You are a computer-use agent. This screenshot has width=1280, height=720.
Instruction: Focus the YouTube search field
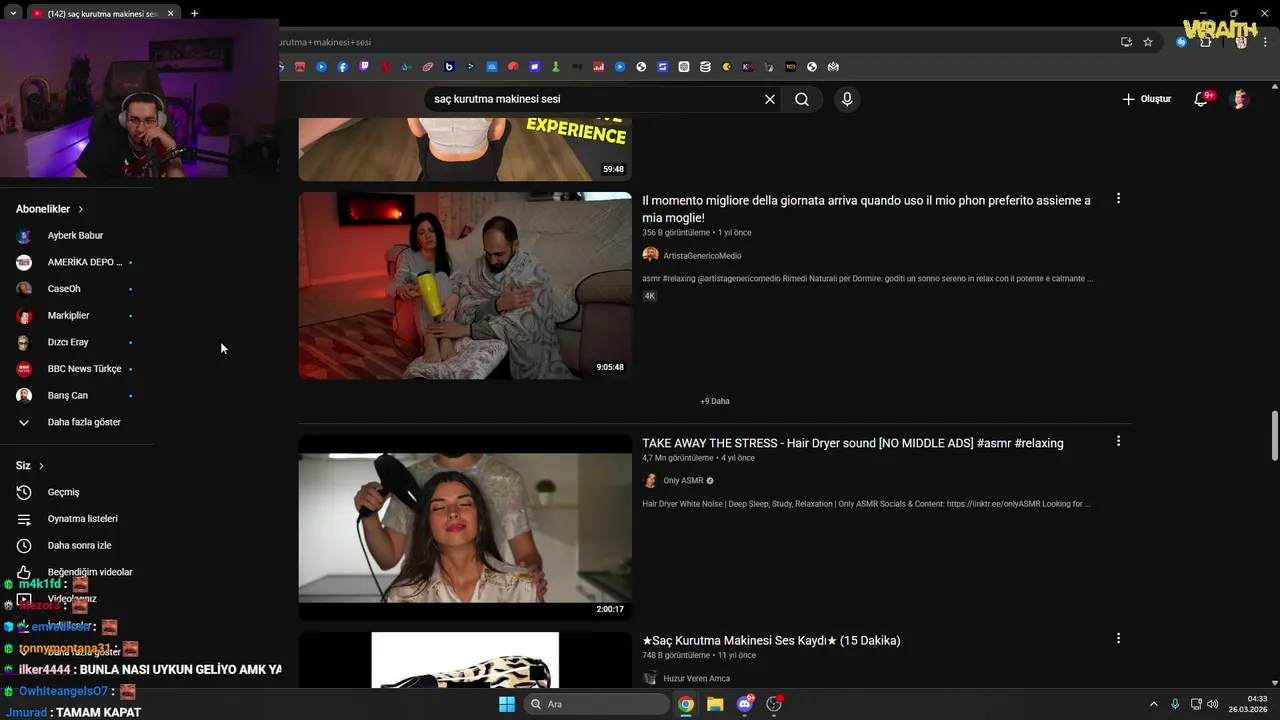pyautogui.click(x=595, y=99)
